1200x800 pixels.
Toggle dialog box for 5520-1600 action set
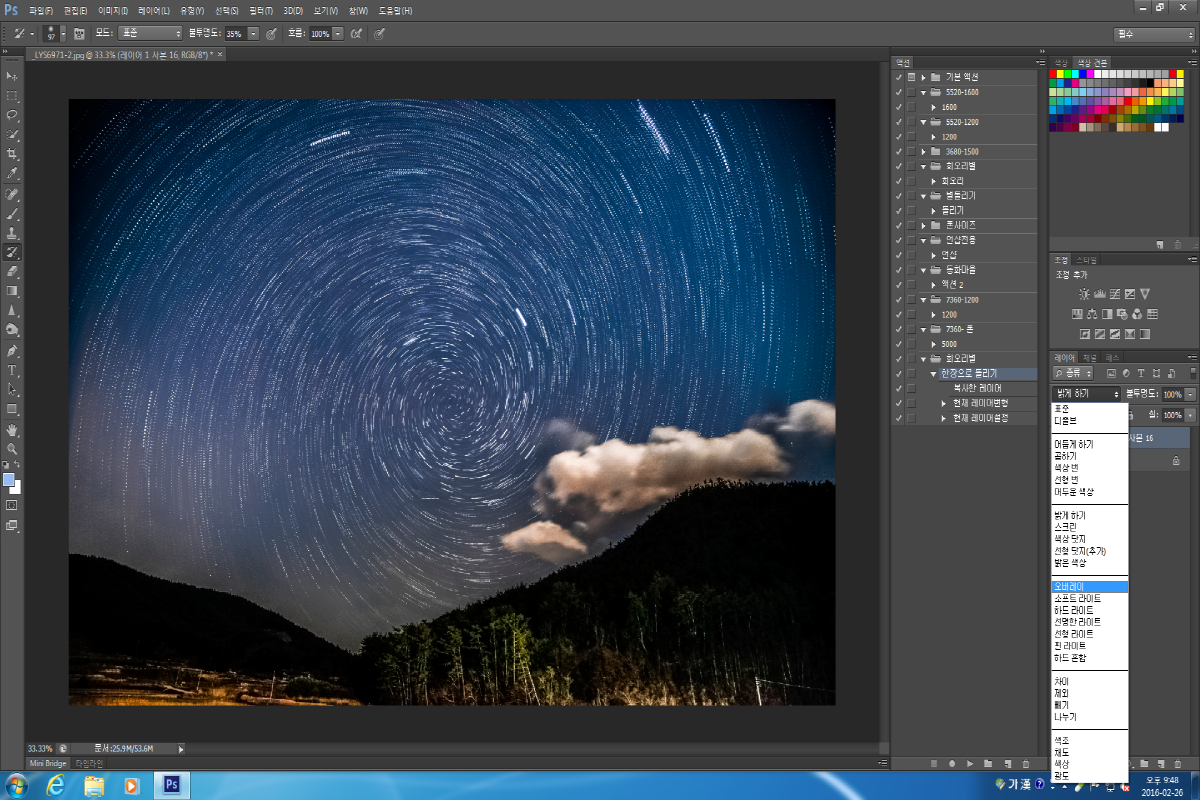click(x=911, y=92)
